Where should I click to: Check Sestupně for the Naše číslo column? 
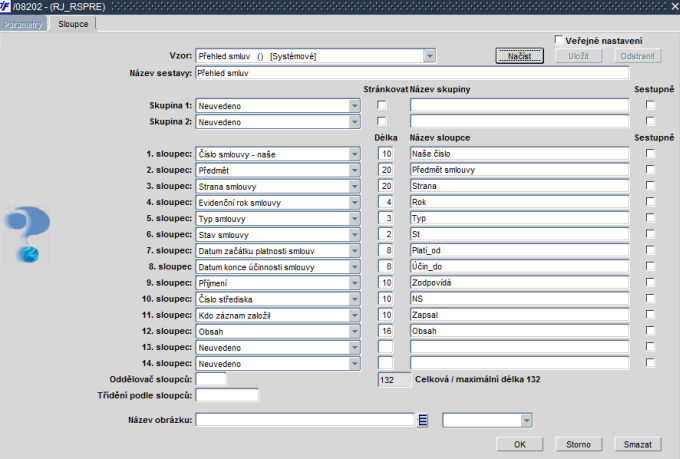click(x=650, y=153)
